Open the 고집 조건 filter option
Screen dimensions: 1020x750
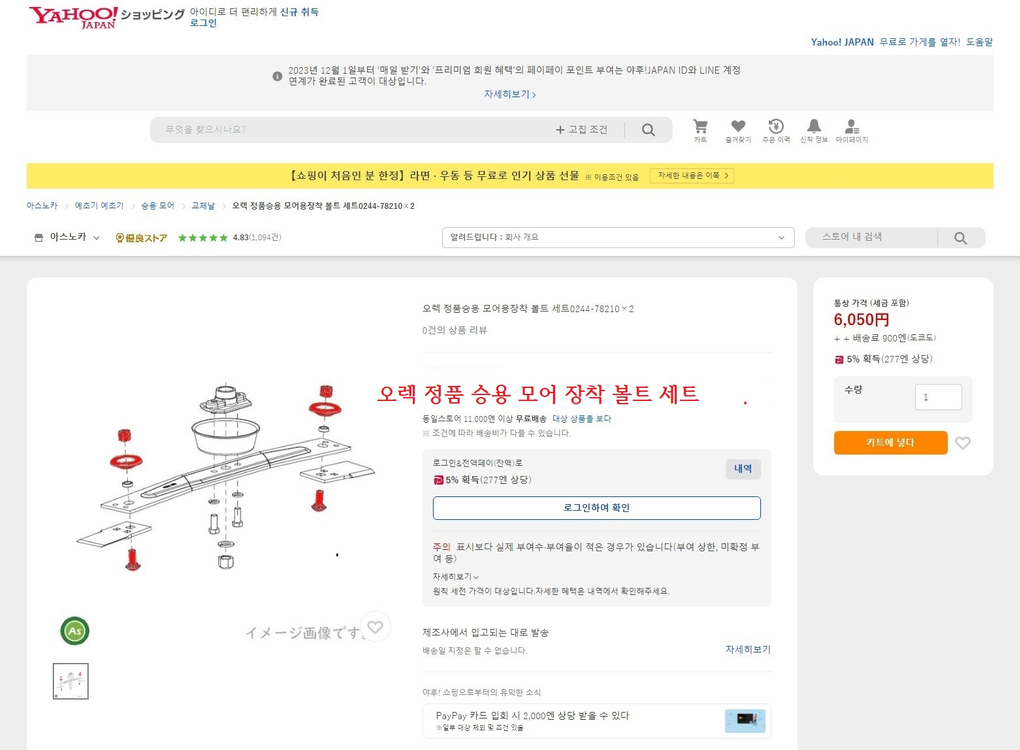pos(582,129)
